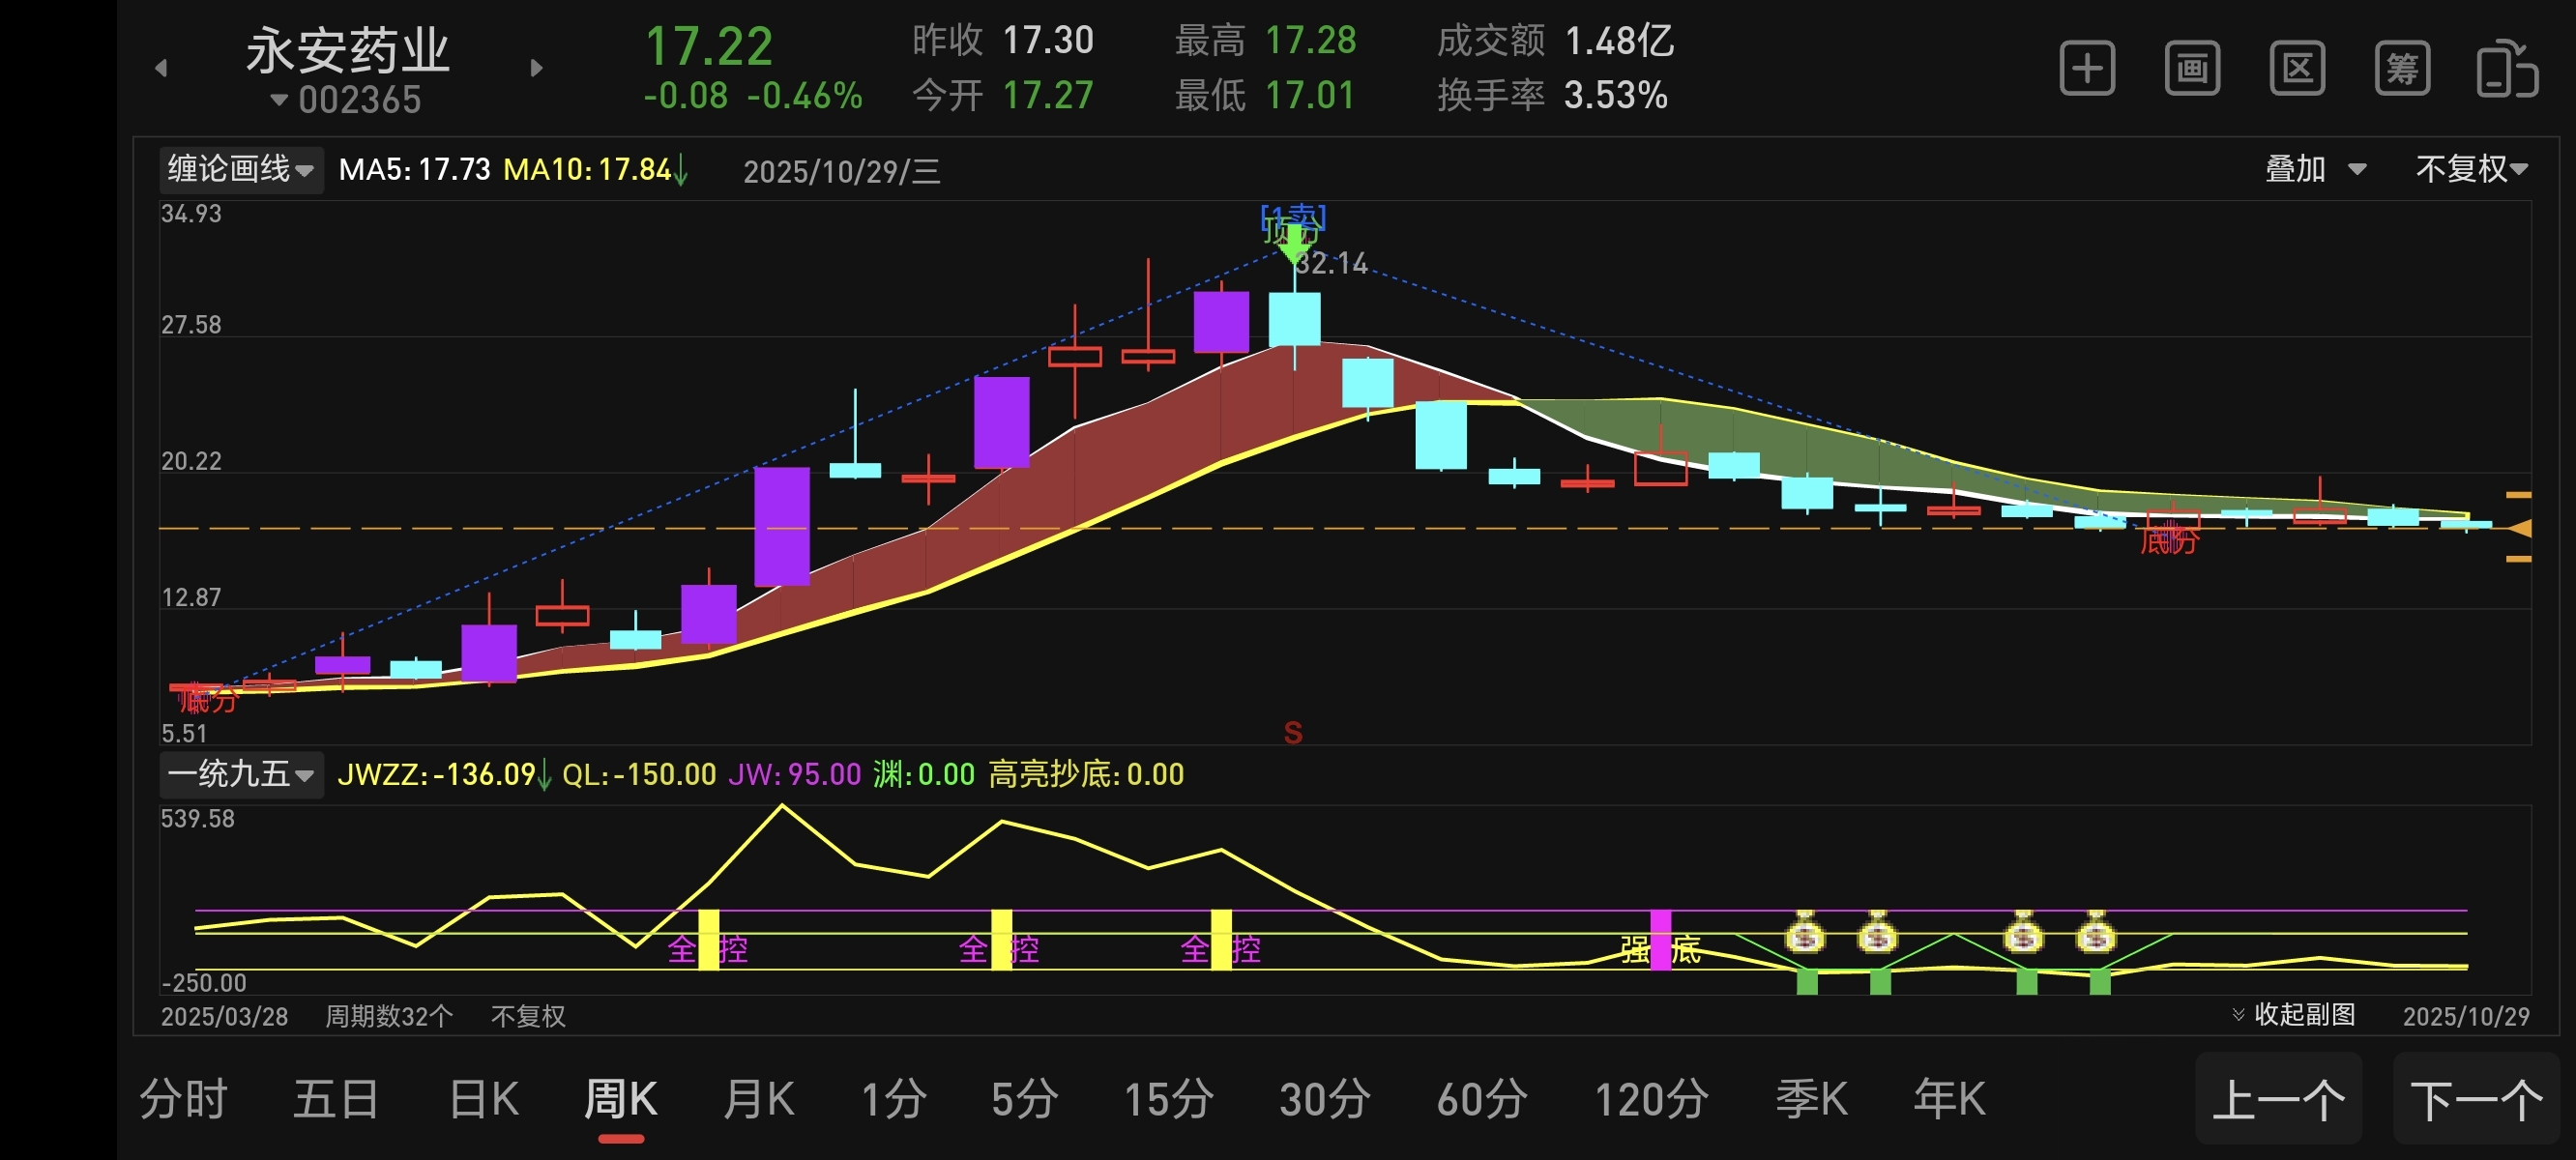The width and height of the screenshot is (2576, 1160).
Task: Go to the next stock using the right arrow
Action: [537, 68]
